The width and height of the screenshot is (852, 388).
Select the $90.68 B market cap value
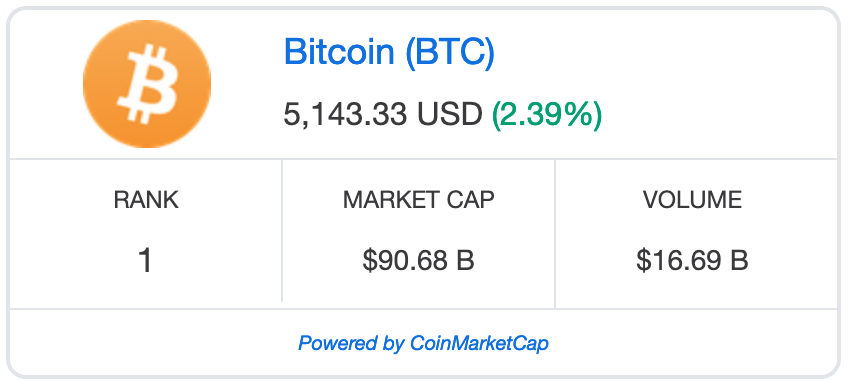(418, 260)
